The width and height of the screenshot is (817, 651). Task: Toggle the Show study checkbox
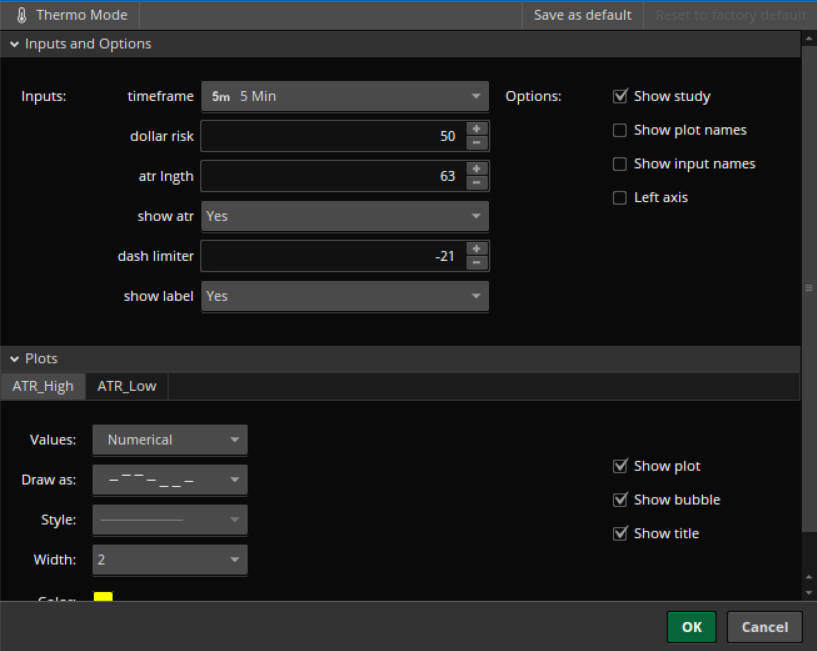coord(620,96)
